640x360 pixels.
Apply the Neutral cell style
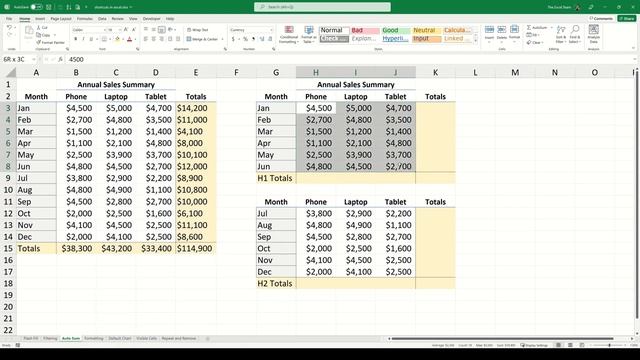427,30
